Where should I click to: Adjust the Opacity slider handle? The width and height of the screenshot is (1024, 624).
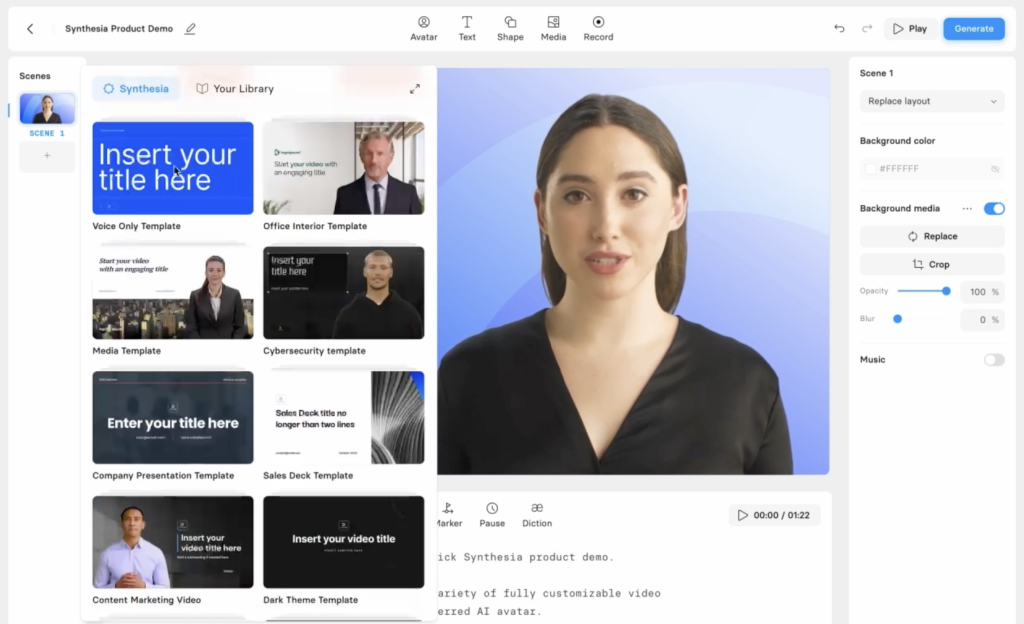click(946, 291)
